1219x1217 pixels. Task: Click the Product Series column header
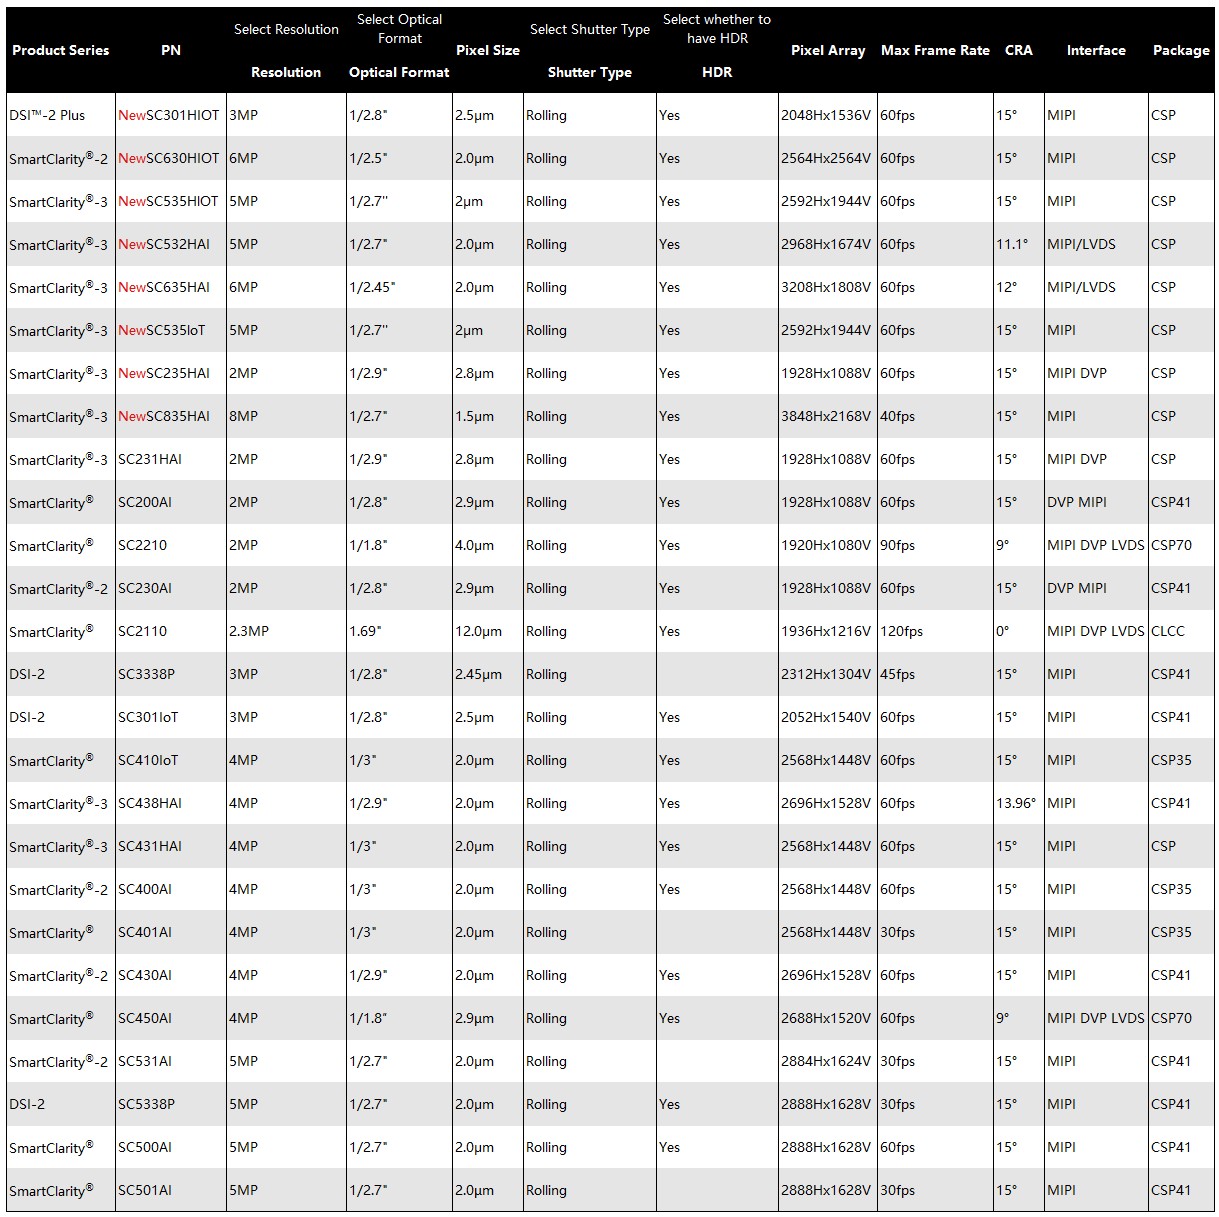click(x=61, y=50)
